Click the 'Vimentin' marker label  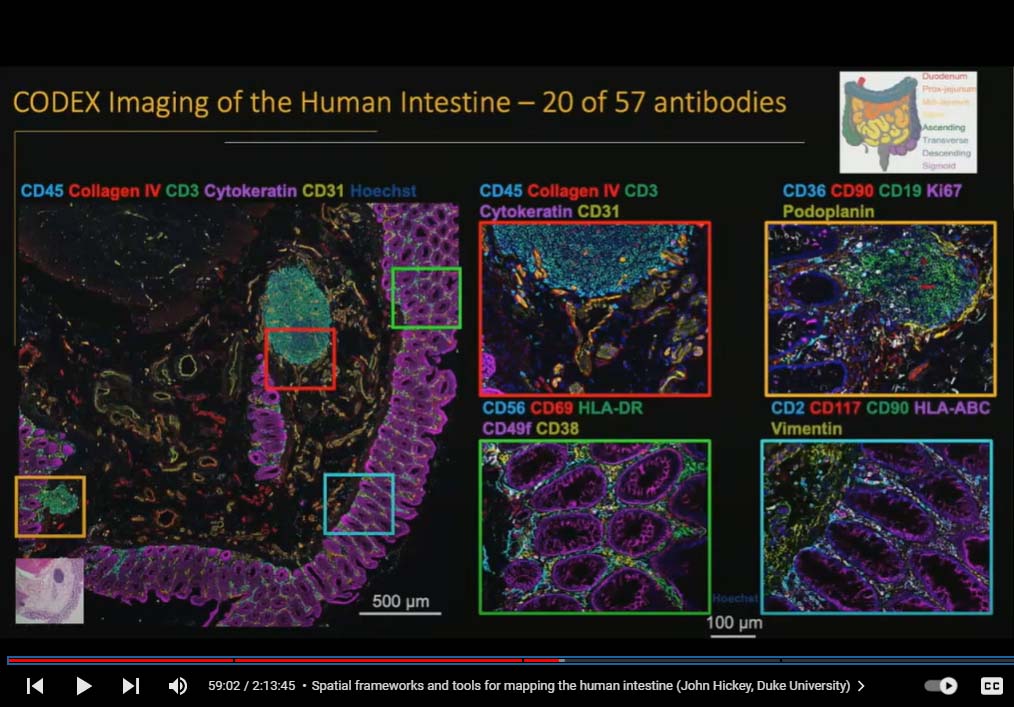point(806,429)
